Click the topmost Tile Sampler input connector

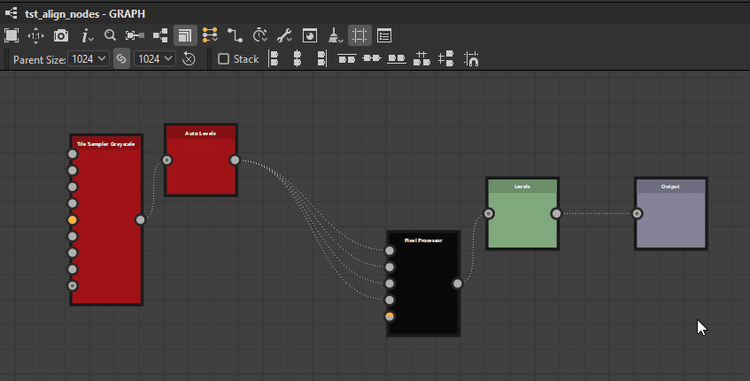[x=72, y=154]
